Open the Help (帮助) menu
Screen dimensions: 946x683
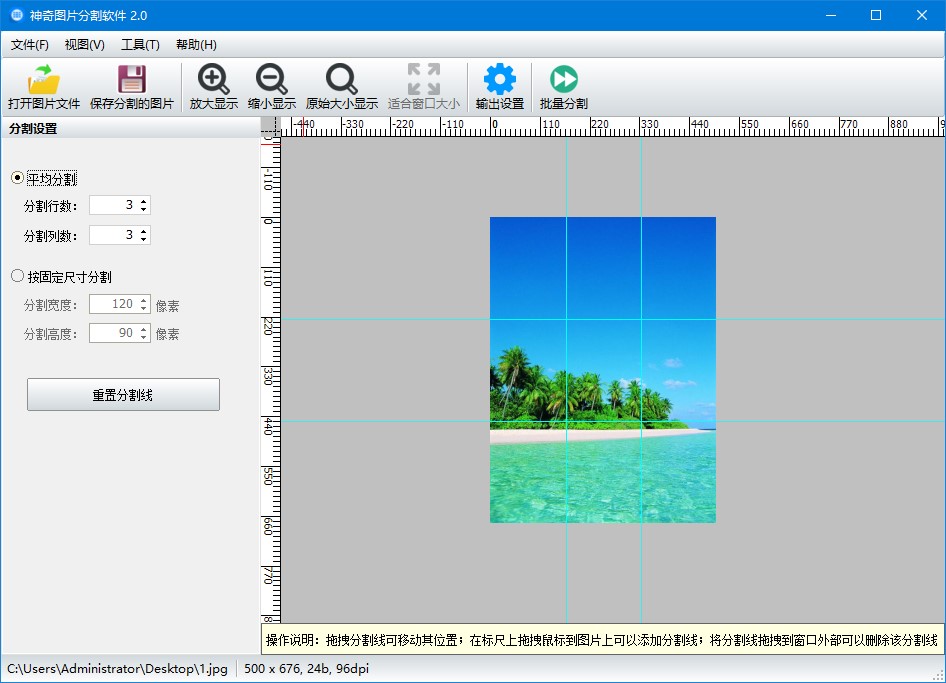pos(196,45)
